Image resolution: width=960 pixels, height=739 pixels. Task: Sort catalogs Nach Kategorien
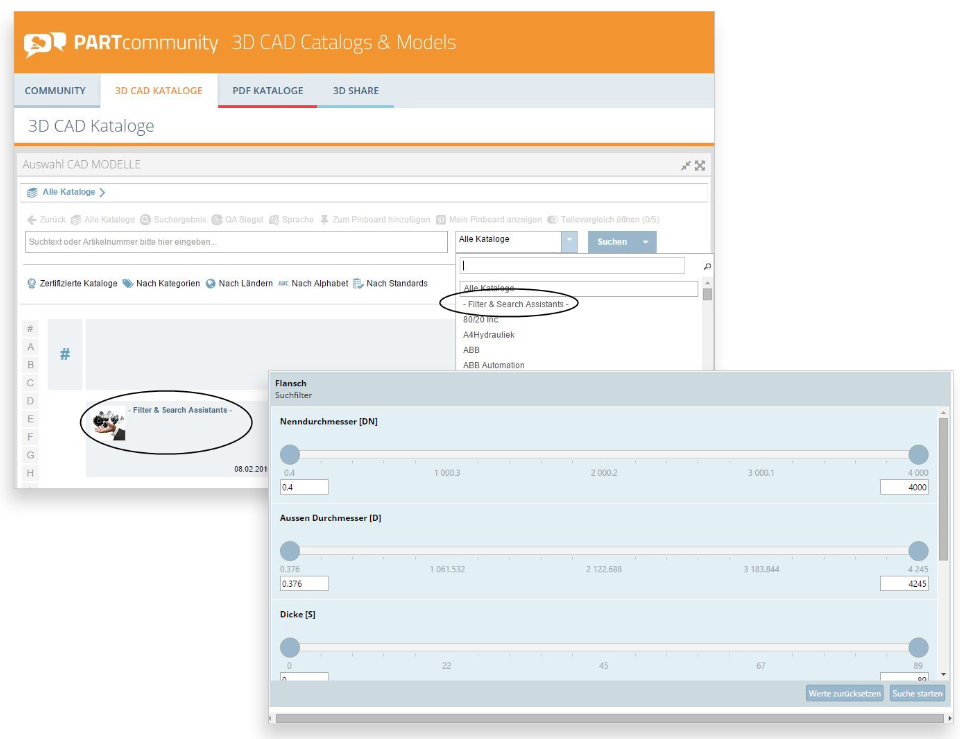[161, 283]
